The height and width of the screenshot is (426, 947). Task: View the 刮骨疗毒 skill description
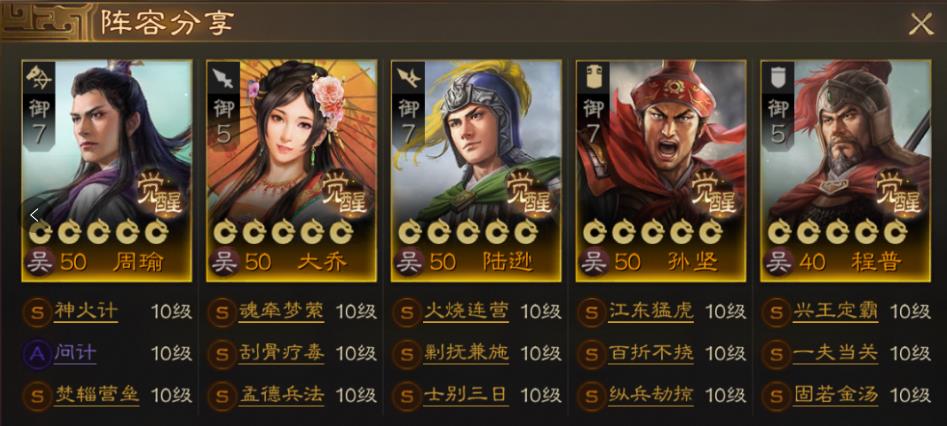coord(281,353)
